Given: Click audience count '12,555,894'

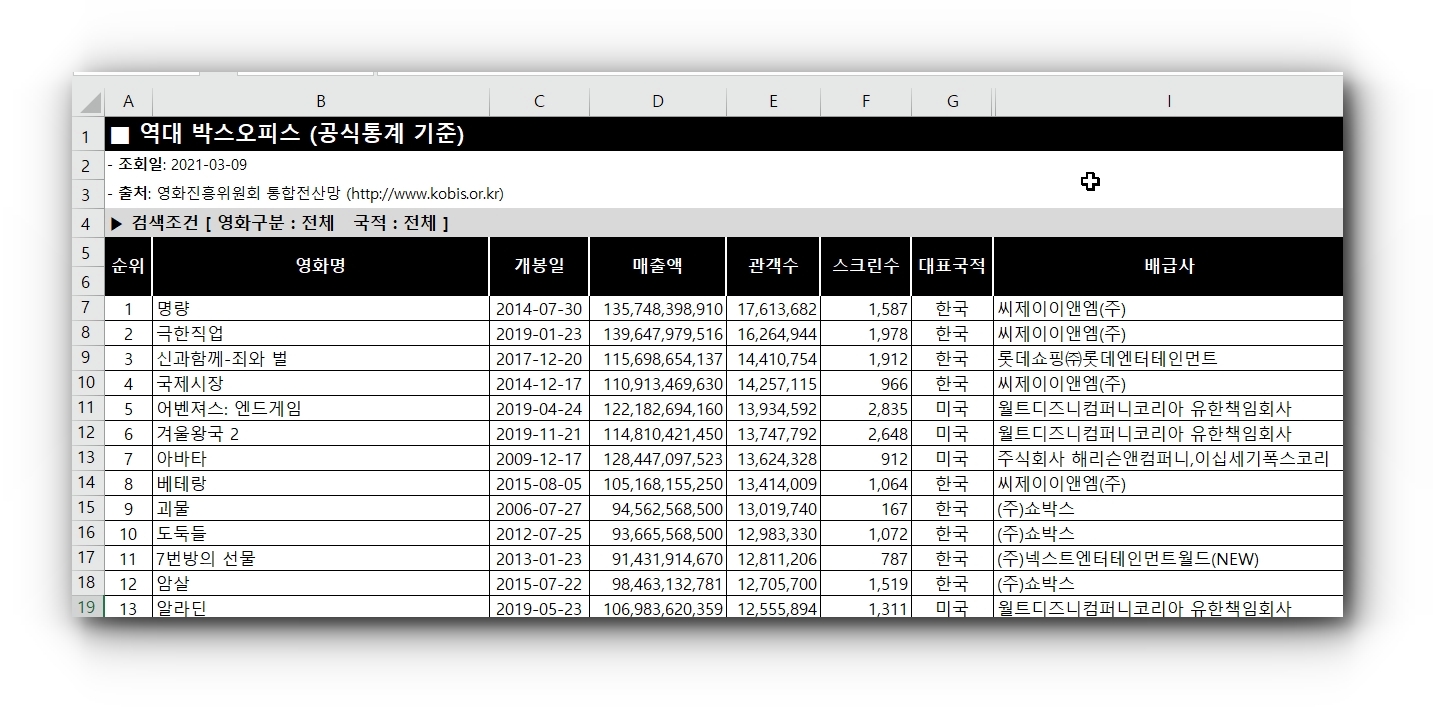Looking at the screenshot, I should point(773,607).
